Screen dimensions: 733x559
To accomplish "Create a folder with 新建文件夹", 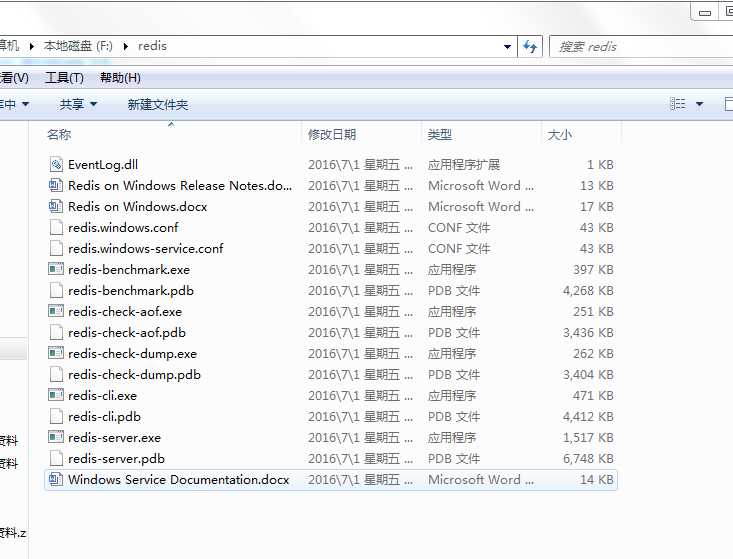I will [x=158, y=104].
